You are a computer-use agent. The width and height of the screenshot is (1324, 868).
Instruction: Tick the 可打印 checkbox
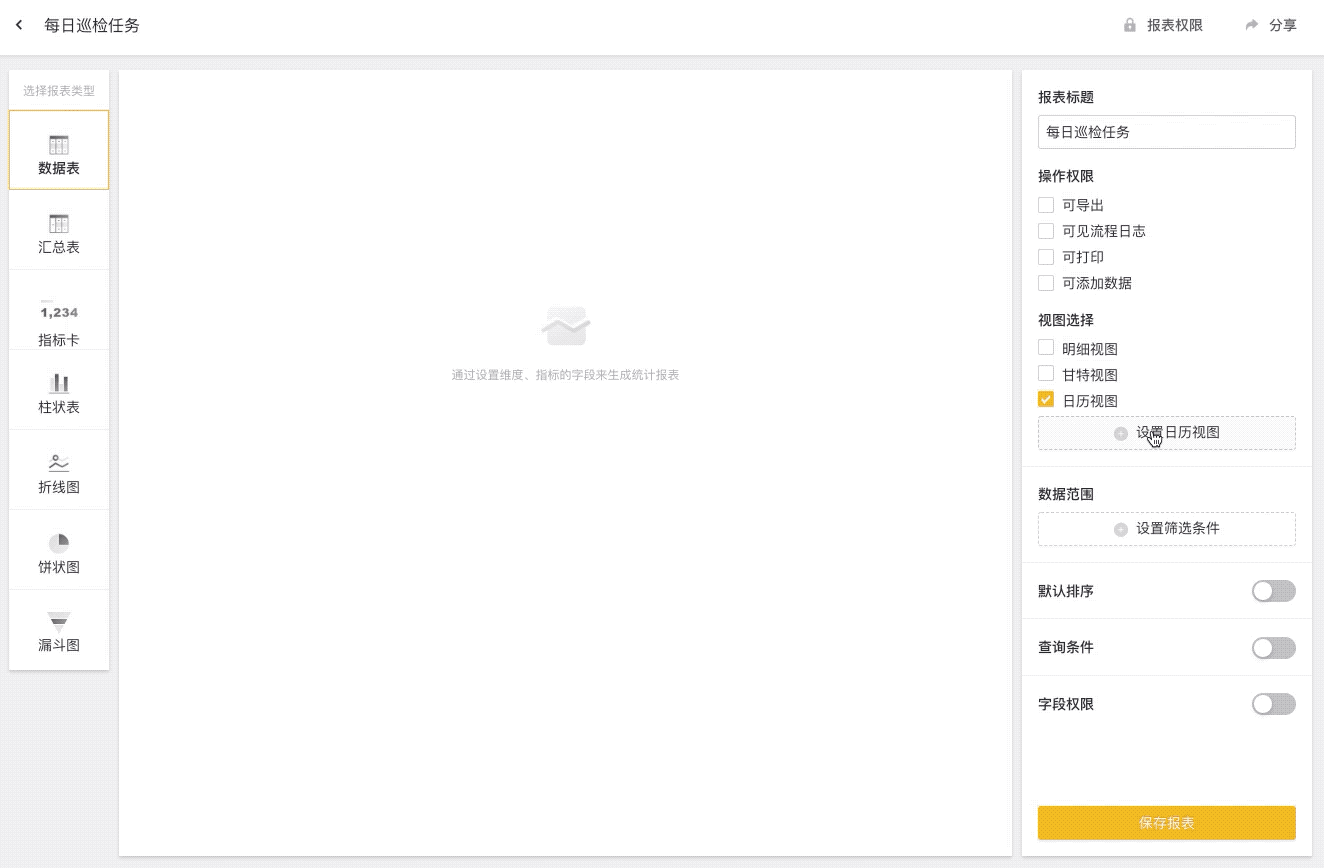click(x=1046, y=257)
